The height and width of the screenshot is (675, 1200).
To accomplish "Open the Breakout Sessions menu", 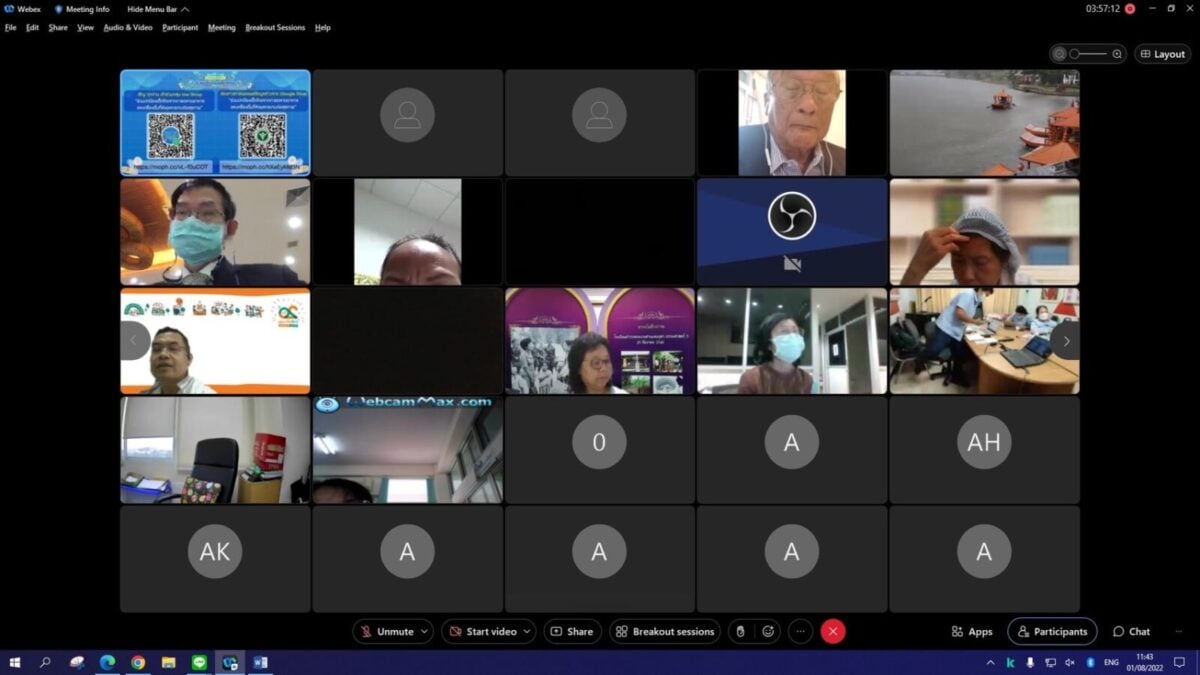I will pos(275,27).
